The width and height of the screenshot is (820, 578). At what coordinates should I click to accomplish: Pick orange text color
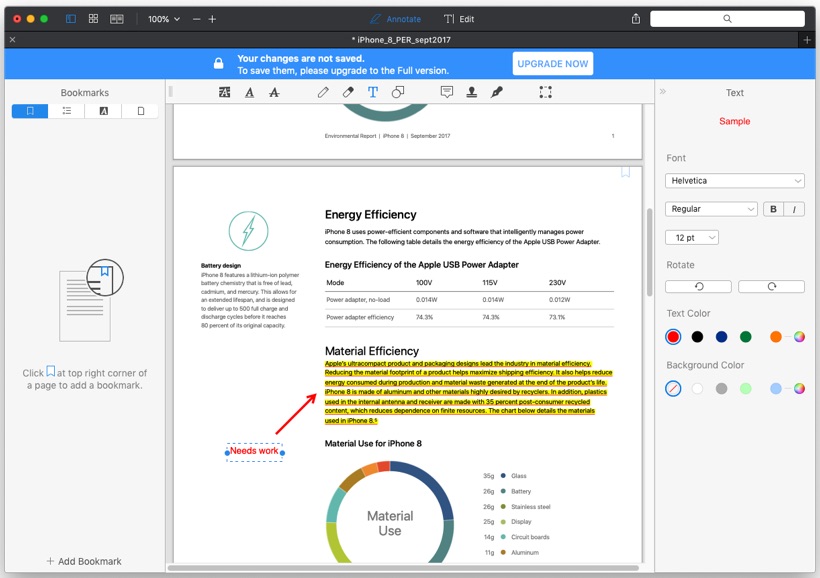tap(776, 337)
